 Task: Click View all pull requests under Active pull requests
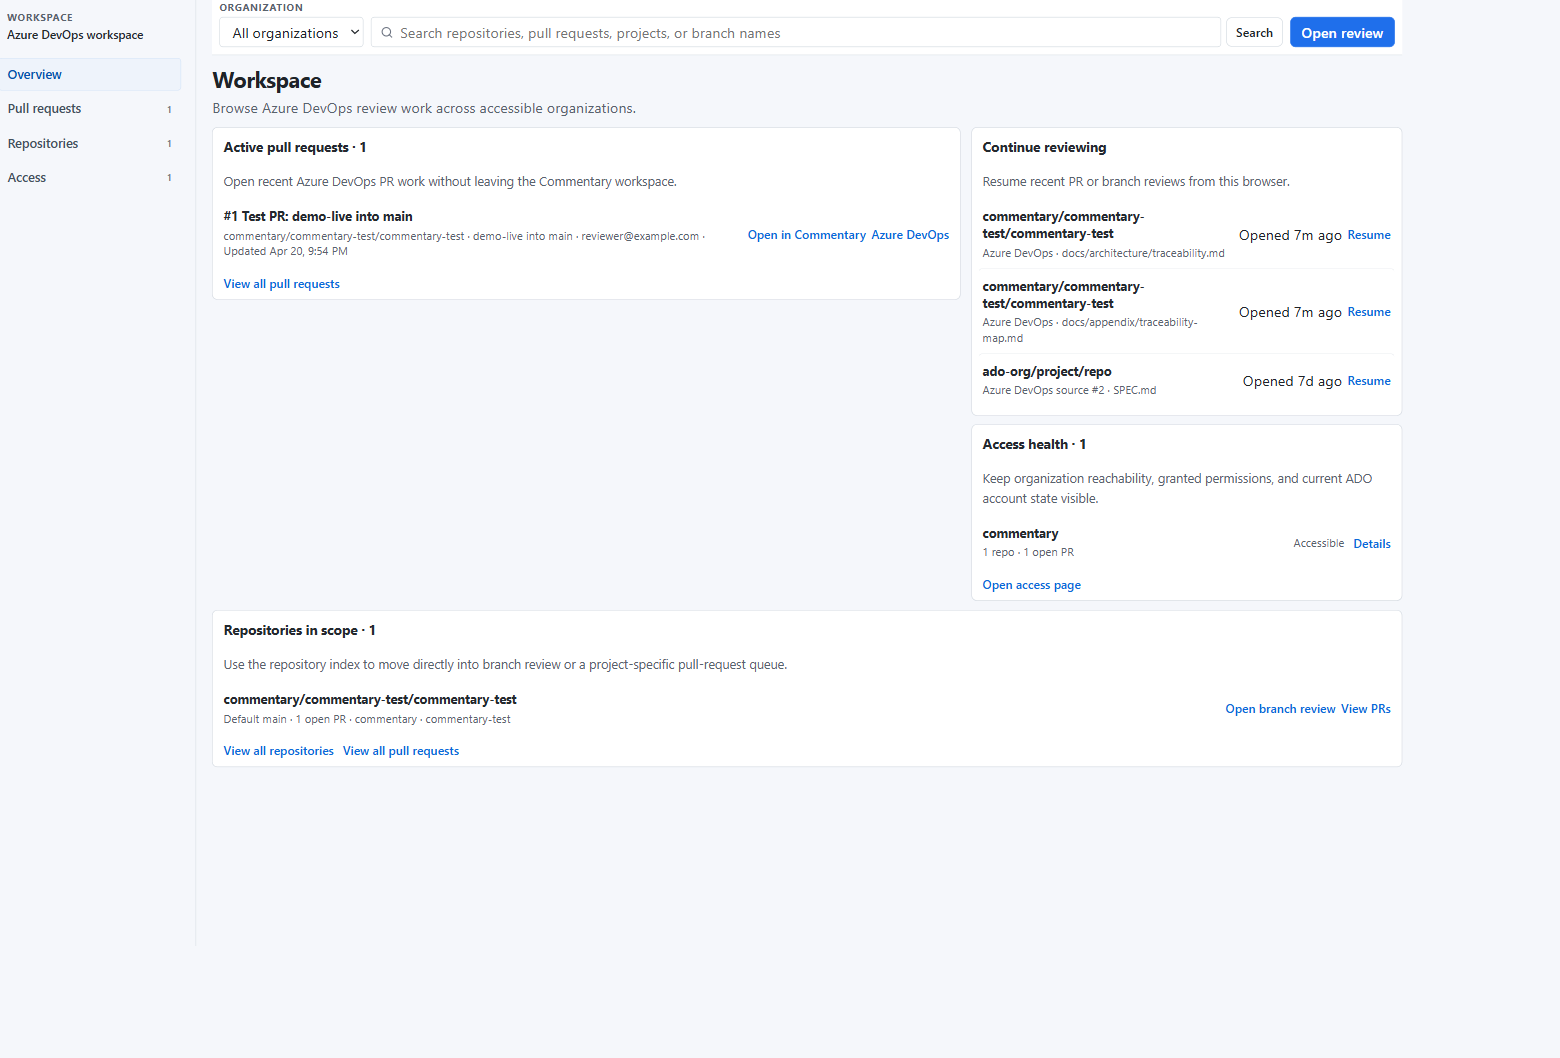tap(281, 284)
